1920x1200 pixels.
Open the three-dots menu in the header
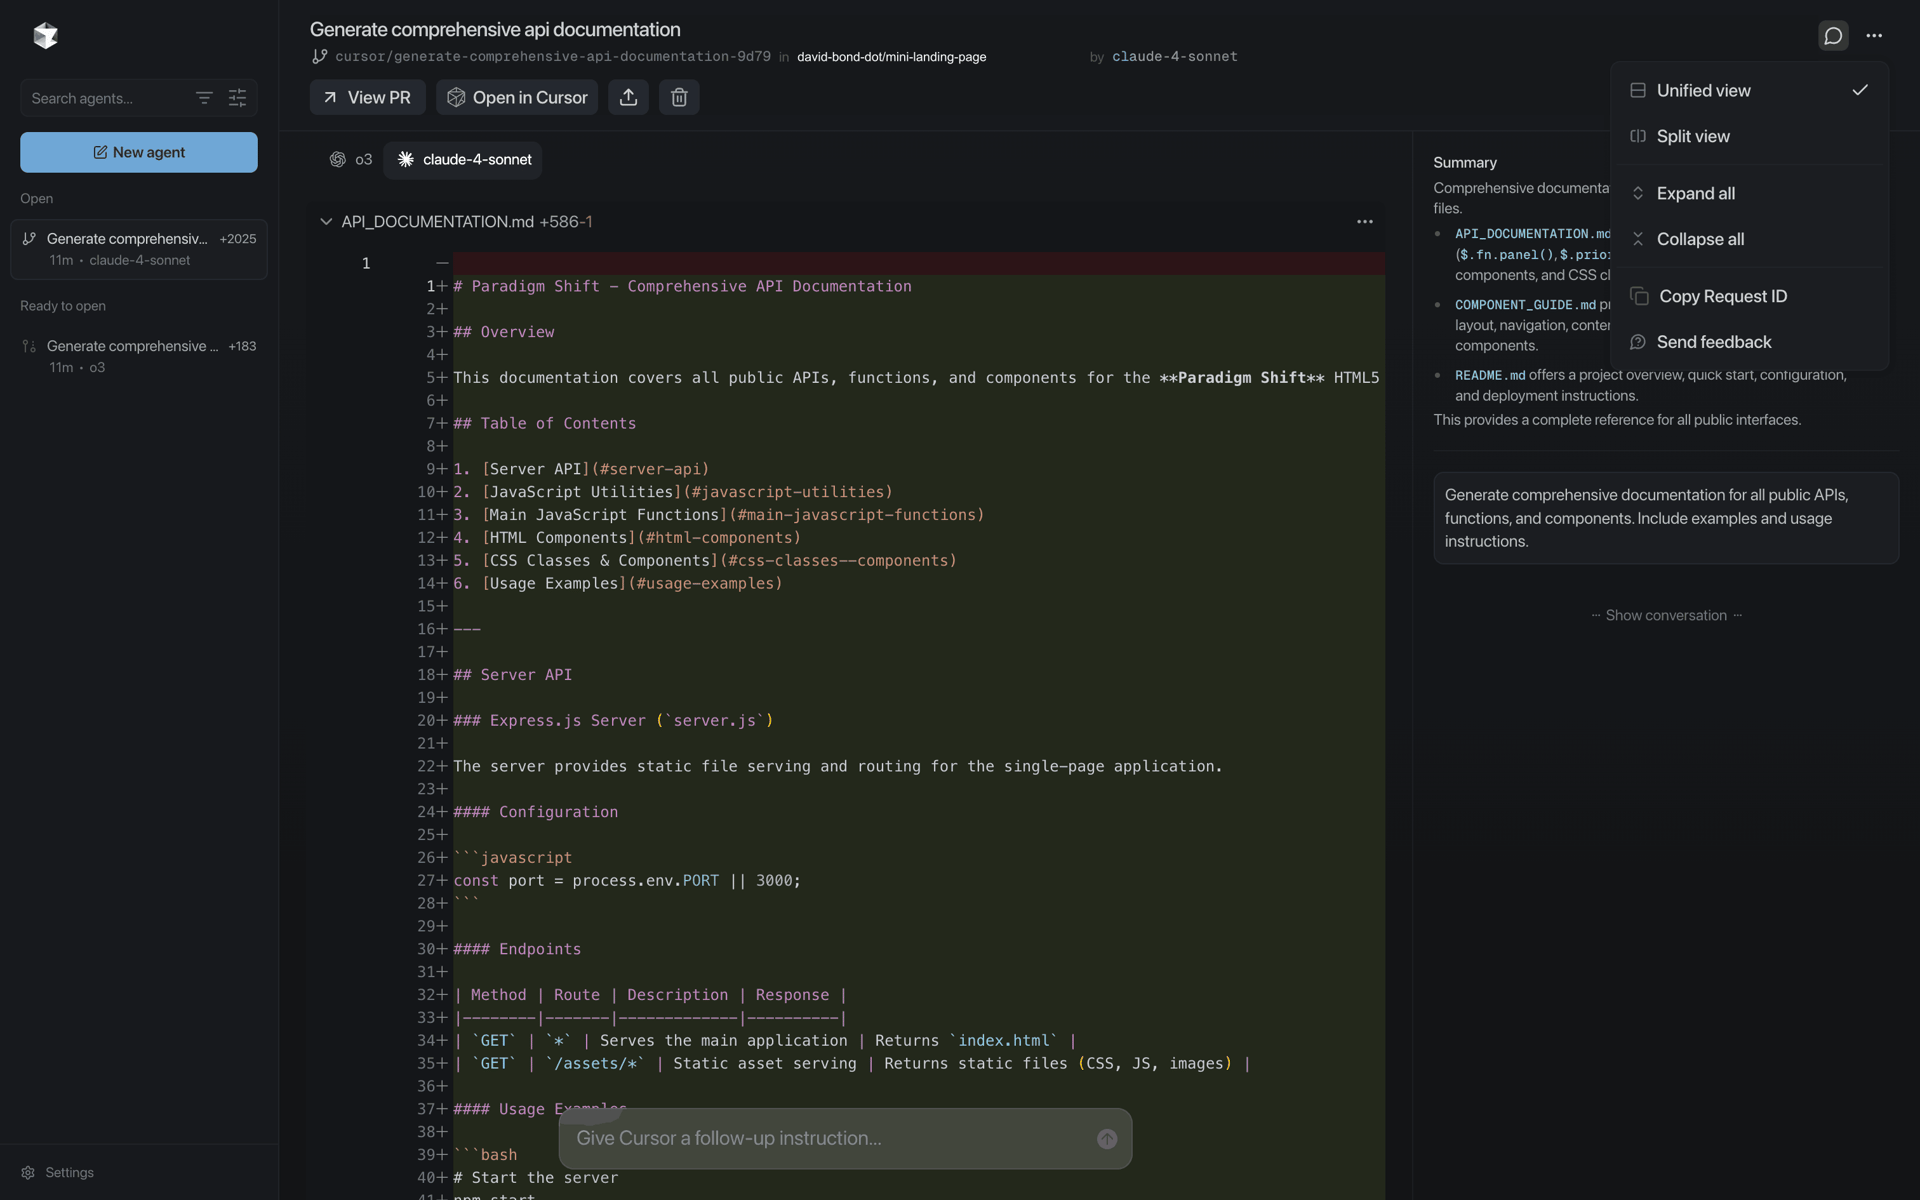(x=1874, y=36)
